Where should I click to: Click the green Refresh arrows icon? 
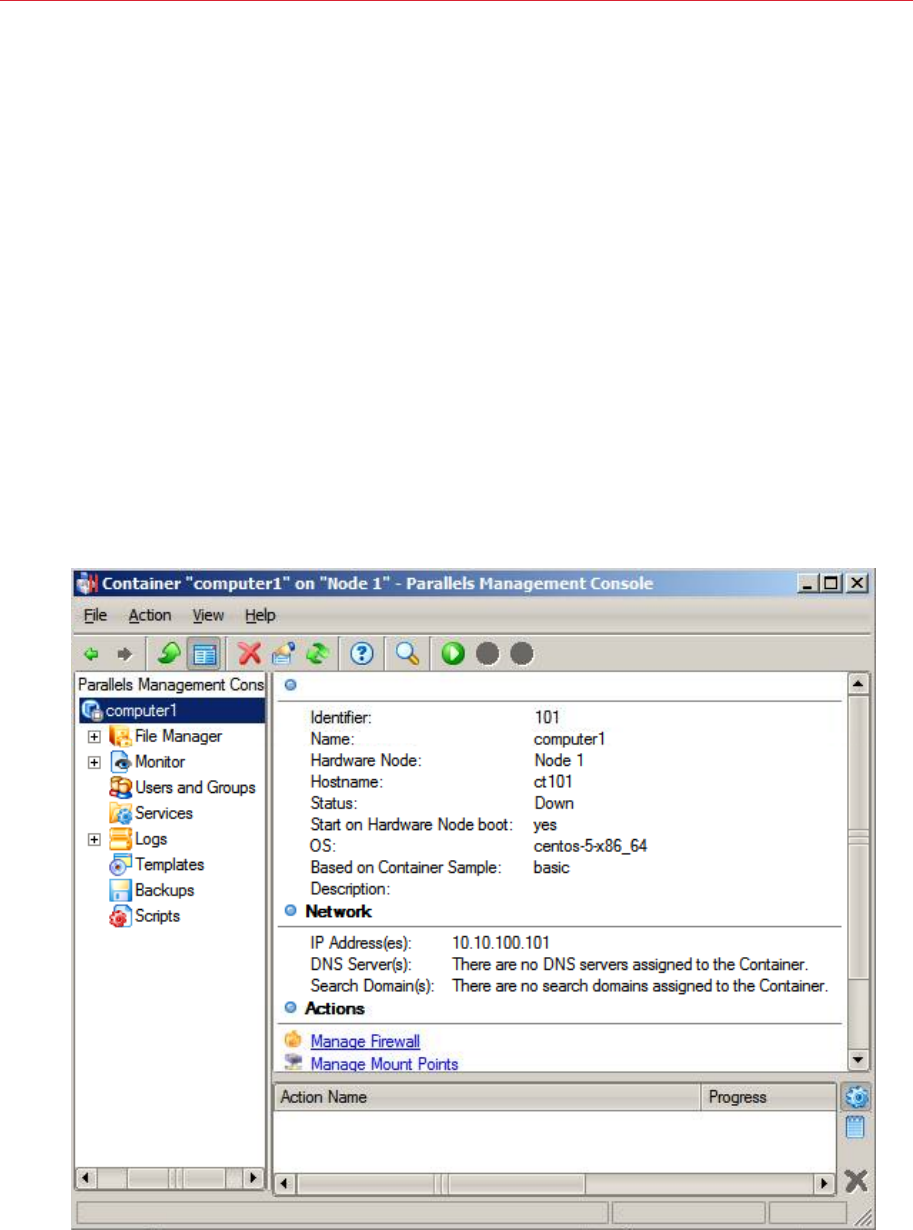(x=318, y=654)
